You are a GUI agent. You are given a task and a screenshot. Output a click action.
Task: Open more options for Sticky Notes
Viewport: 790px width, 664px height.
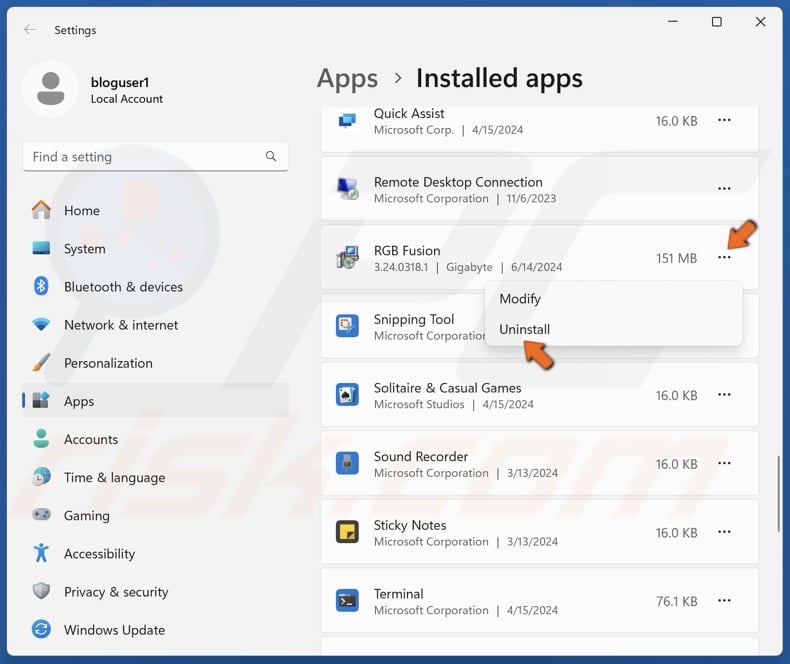724,532
